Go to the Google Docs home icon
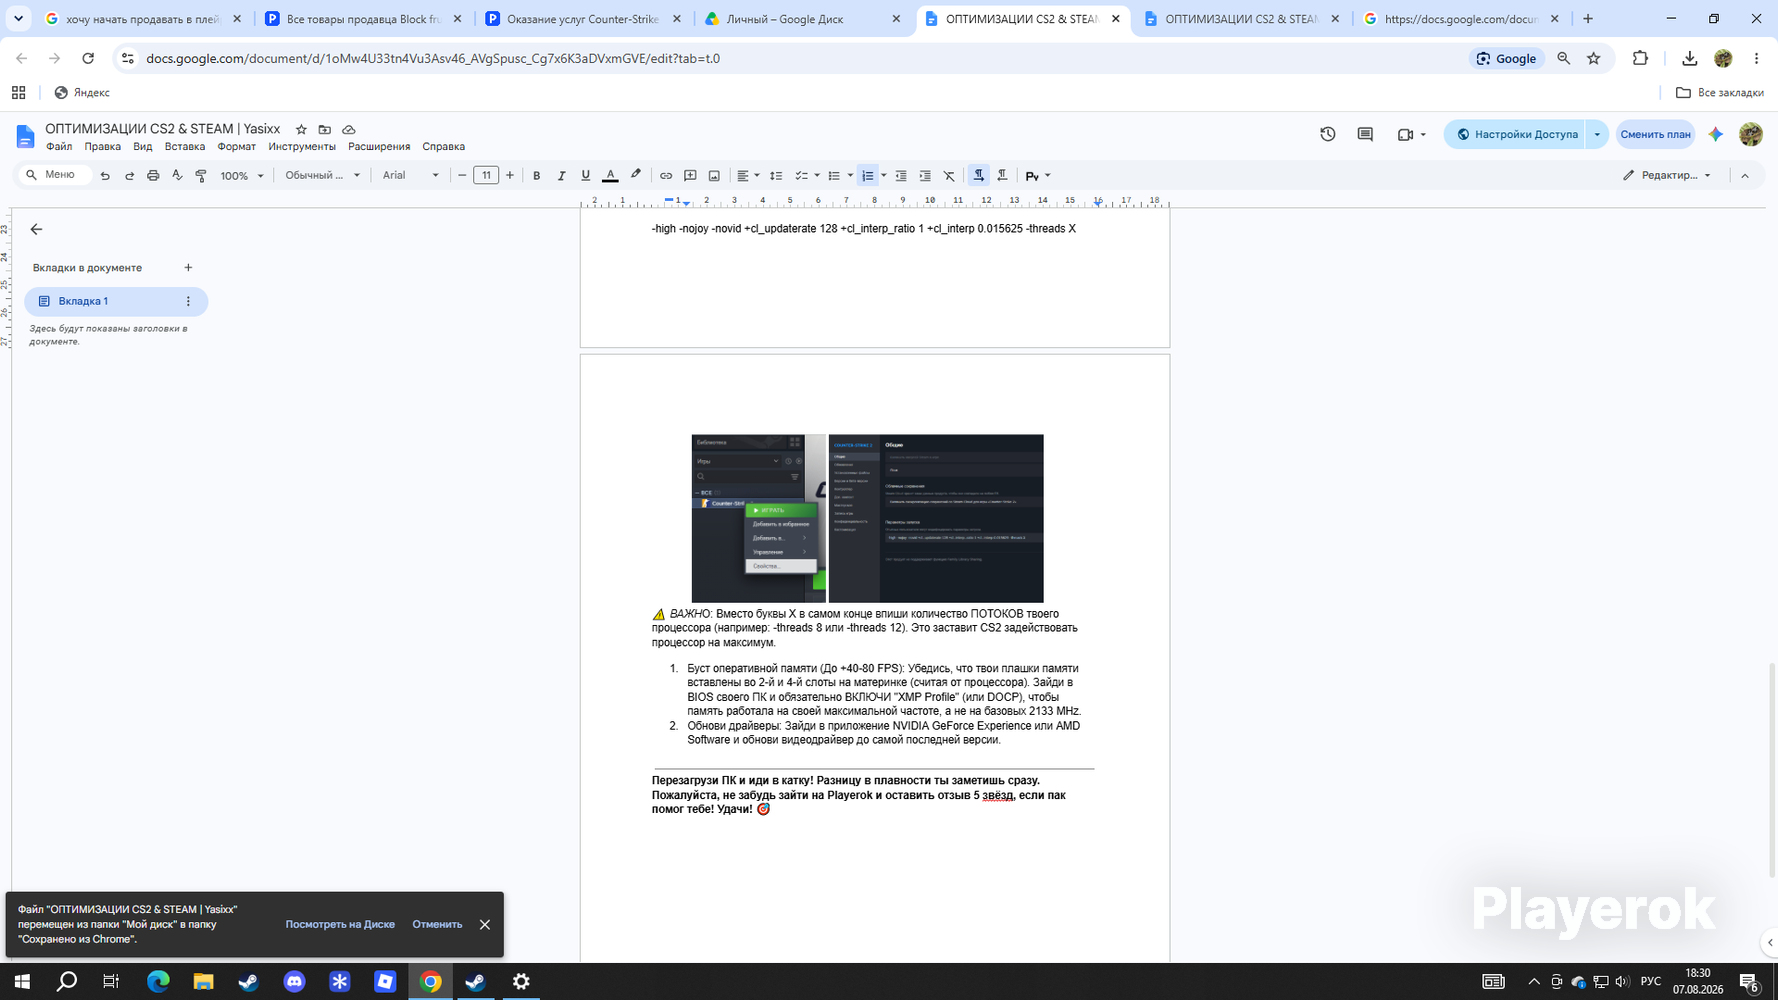The width and height of the screenshot is (1778, 1000). [x=25, y=136]
